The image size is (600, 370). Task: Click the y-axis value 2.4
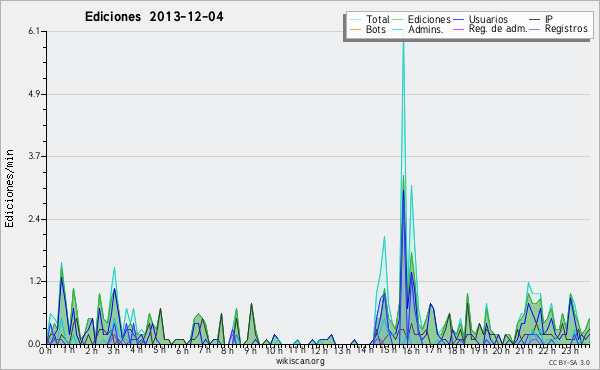click(x=34, y=219)
